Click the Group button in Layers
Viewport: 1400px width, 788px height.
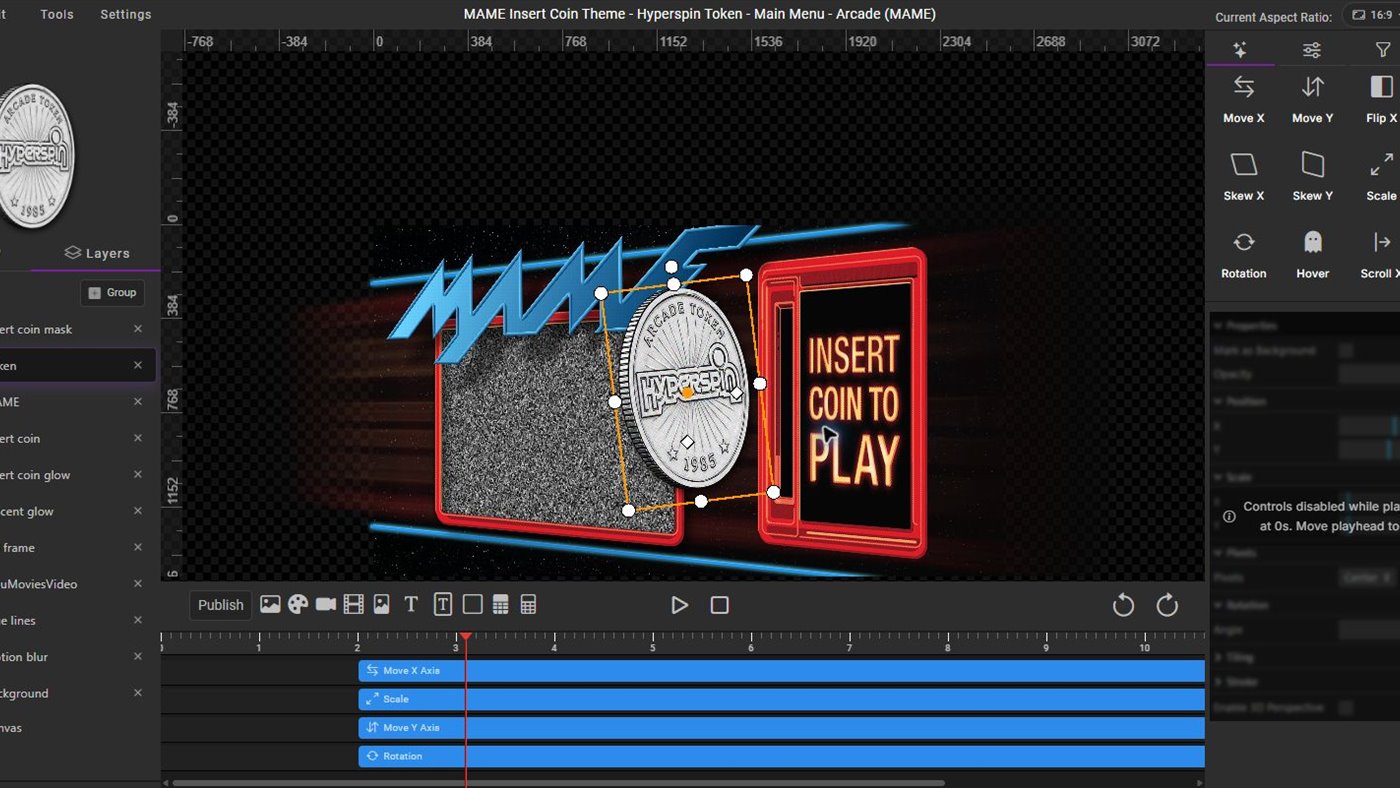coord(112,293)
